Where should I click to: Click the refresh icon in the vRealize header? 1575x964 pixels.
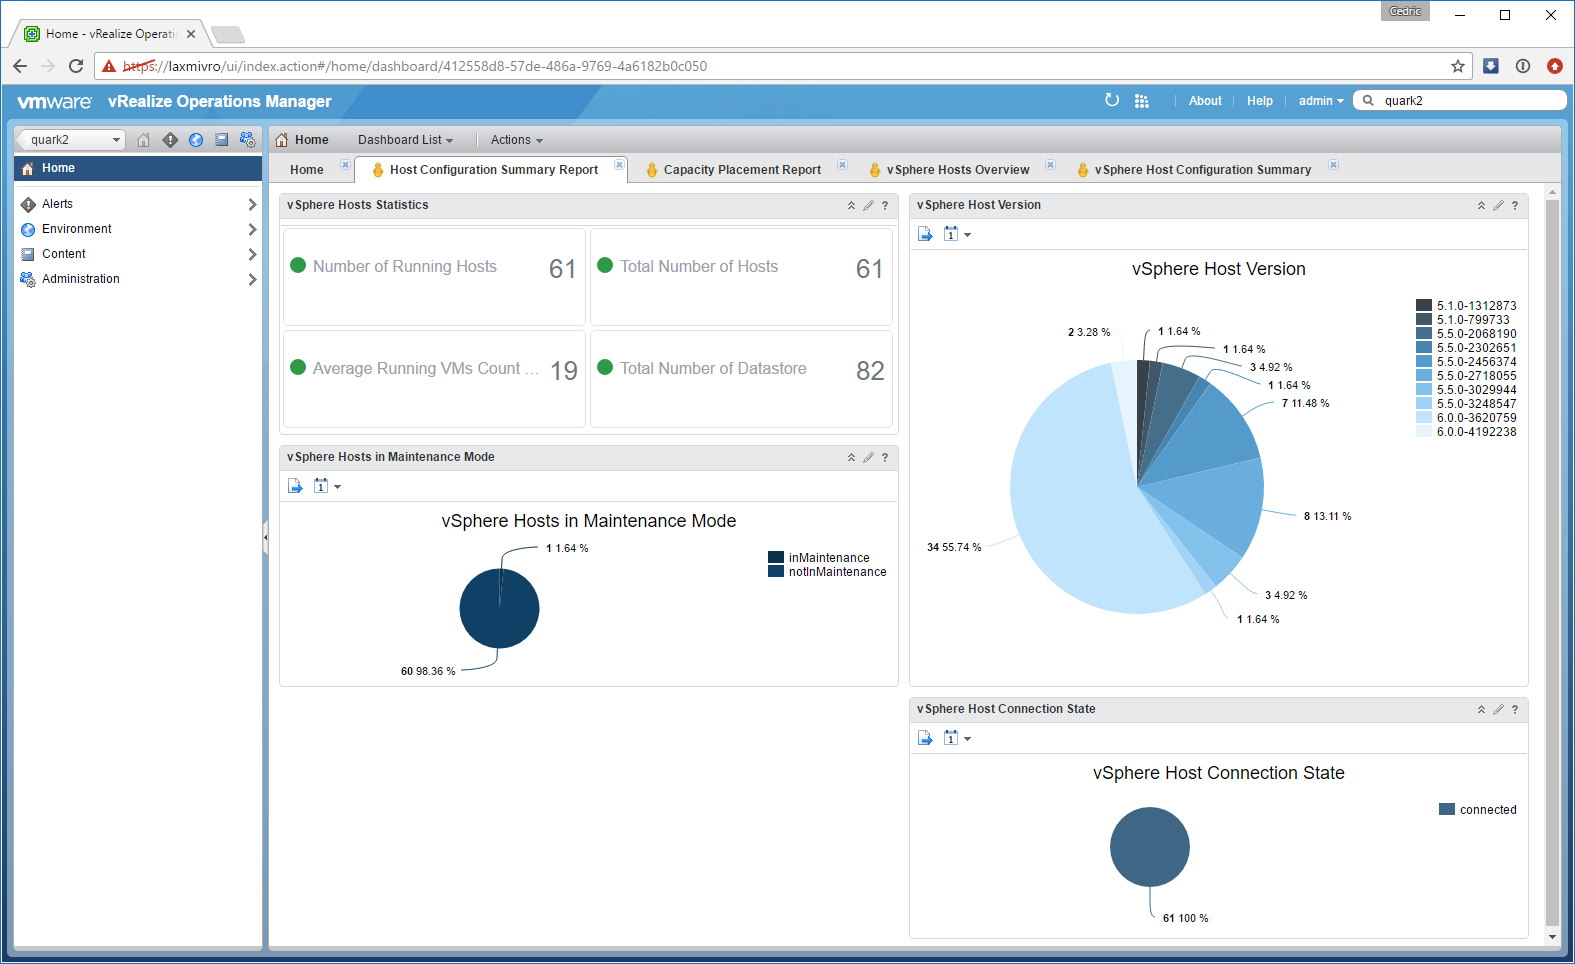(1112, 100)
